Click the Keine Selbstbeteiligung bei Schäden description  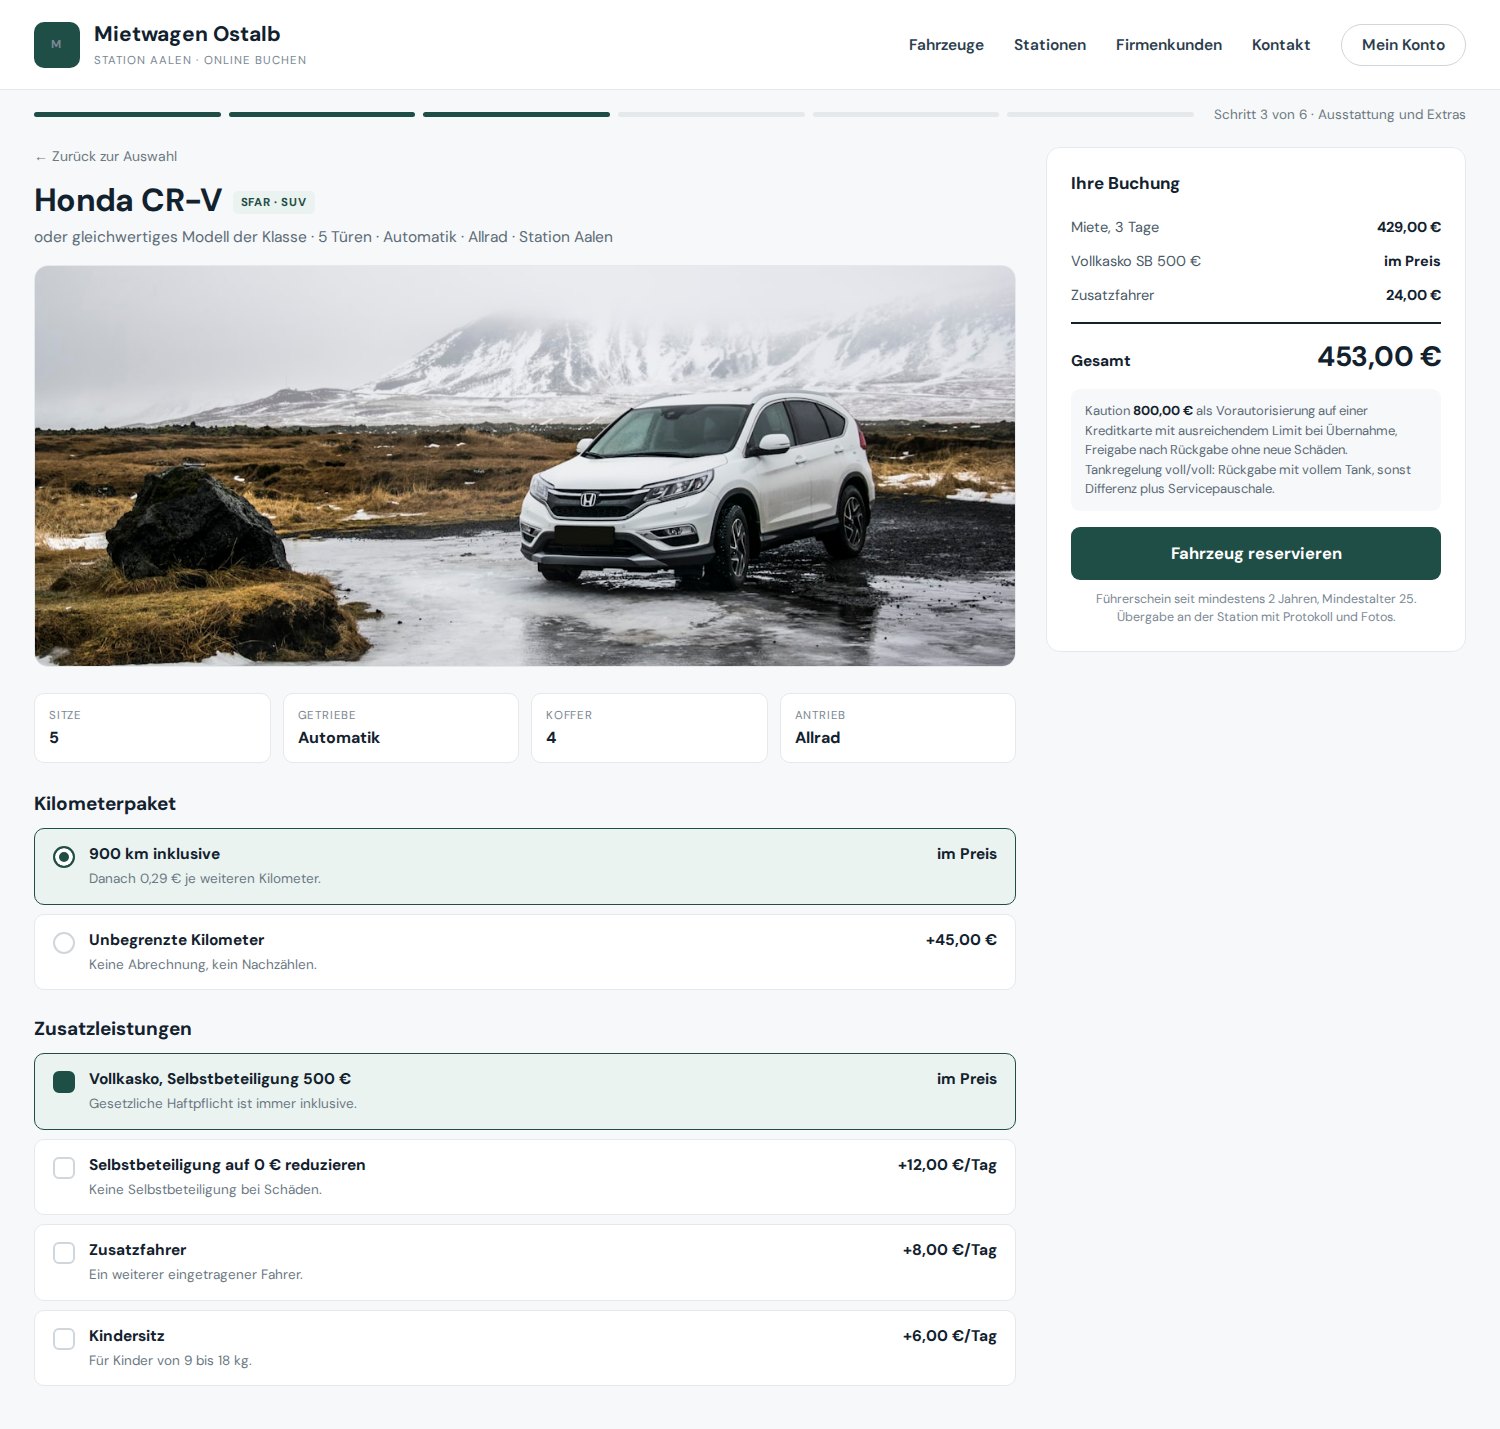click(x=205, y=1190)
